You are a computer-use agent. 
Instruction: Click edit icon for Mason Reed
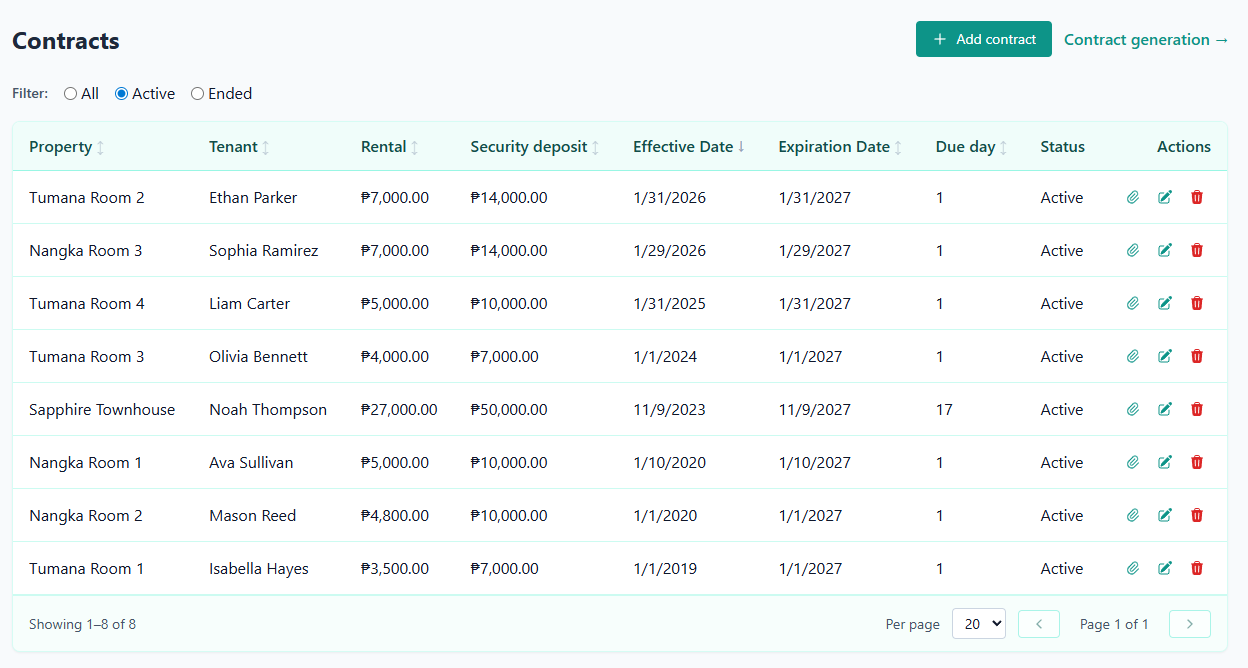(1165, 516)
